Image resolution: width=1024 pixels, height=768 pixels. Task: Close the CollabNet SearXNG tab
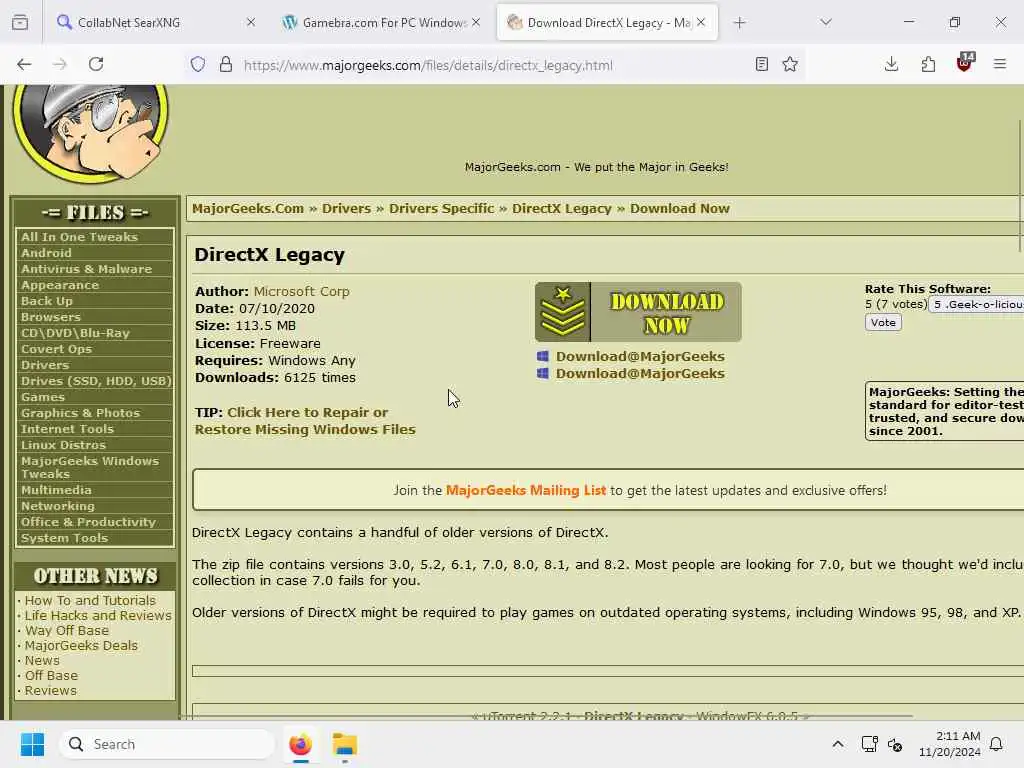pyautogui.click(x=251, y=22)
